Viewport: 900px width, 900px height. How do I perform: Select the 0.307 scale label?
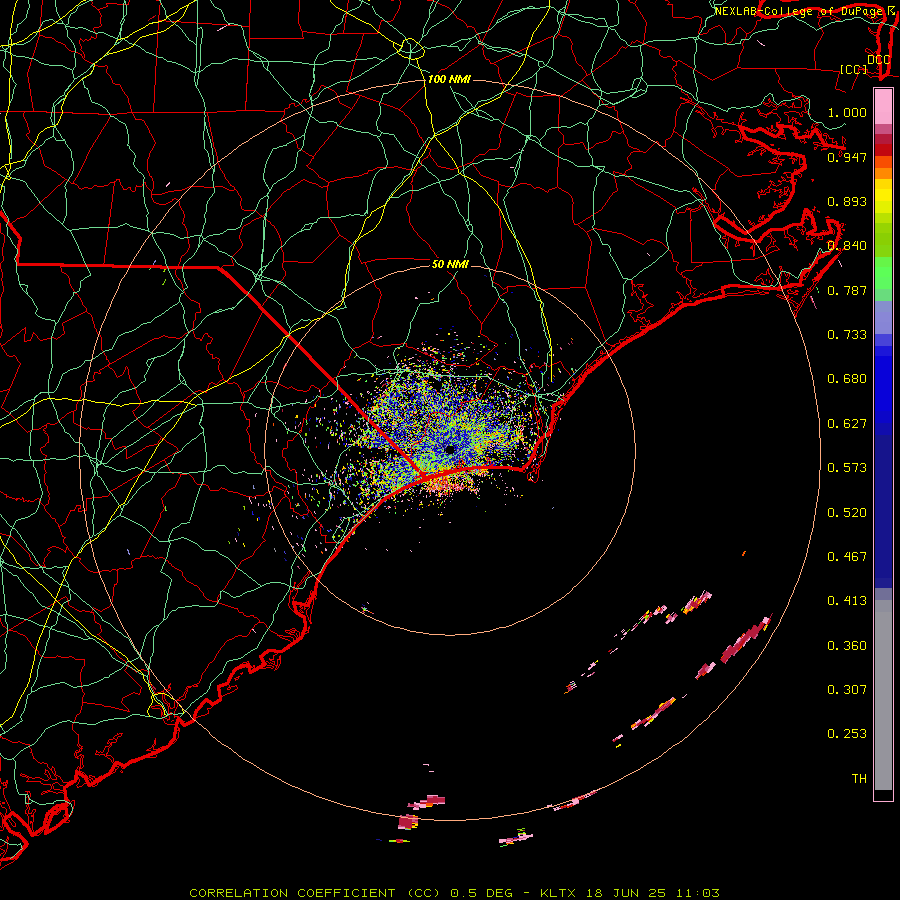[847, 689]
